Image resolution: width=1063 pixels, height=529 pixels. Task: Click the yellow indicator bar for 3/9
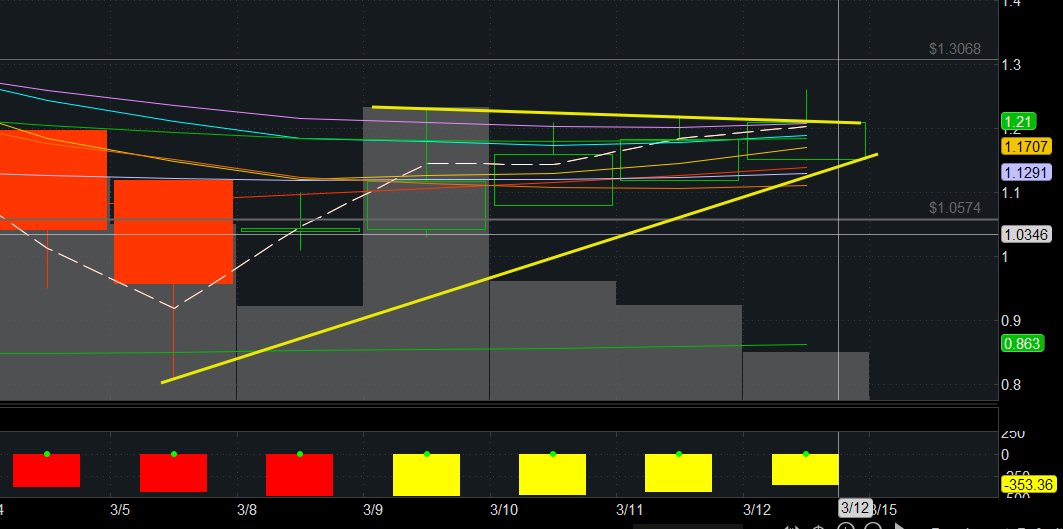coord(426,475)
